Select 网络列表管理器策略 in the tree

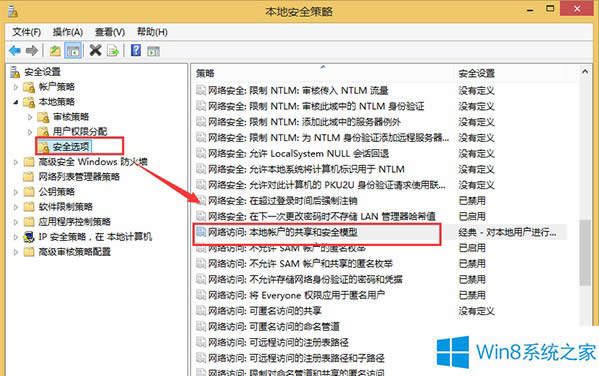point(79,177)
